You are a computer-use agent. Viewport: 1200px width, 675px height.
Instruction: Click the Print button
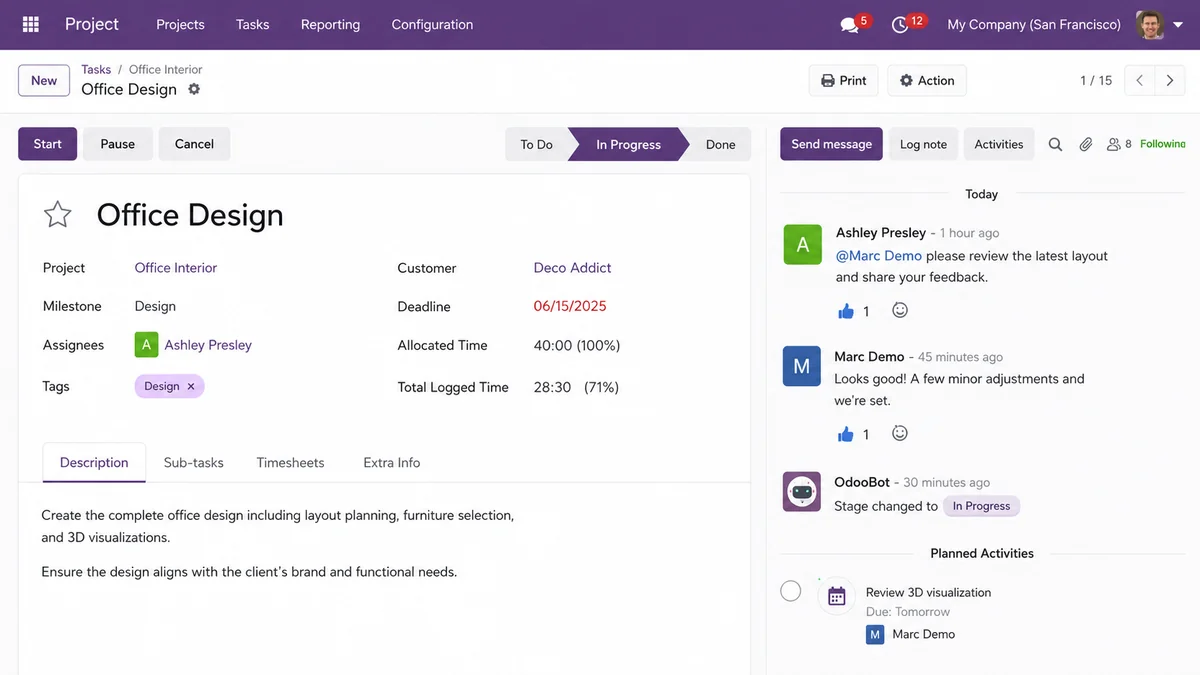(844, 81)
